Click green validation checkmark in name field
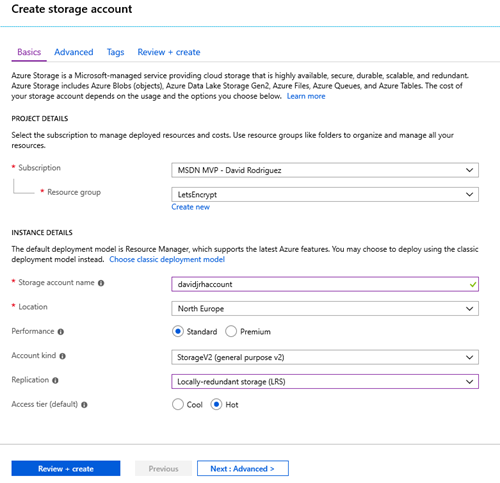 [473, 285]
